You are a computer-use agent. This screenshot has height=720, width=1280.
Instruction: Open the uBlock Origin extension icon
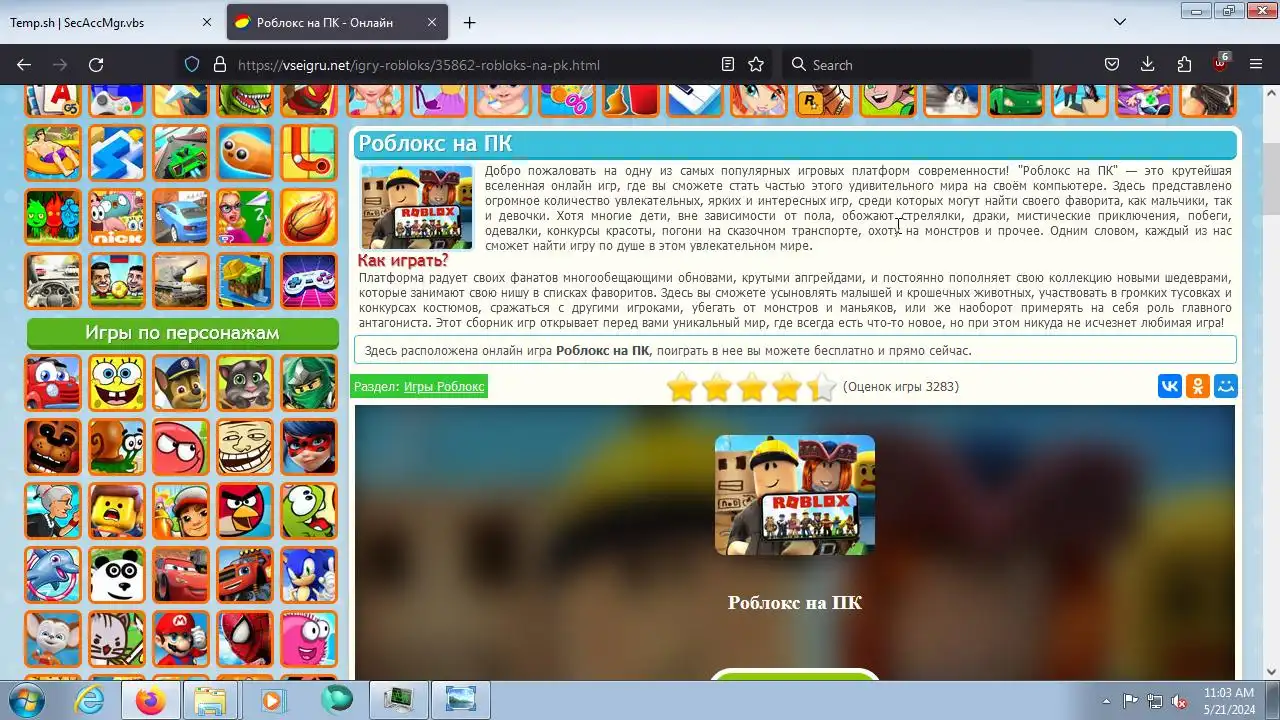(1220, 64)
